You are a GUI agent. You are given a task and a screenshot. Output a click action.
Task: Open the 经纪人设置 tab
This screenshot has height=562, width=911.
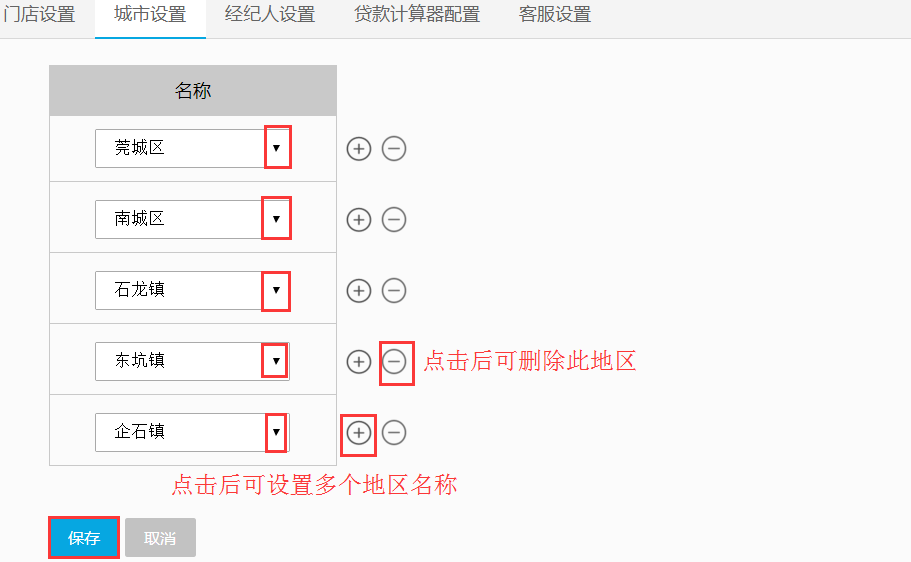pos(270,15)
